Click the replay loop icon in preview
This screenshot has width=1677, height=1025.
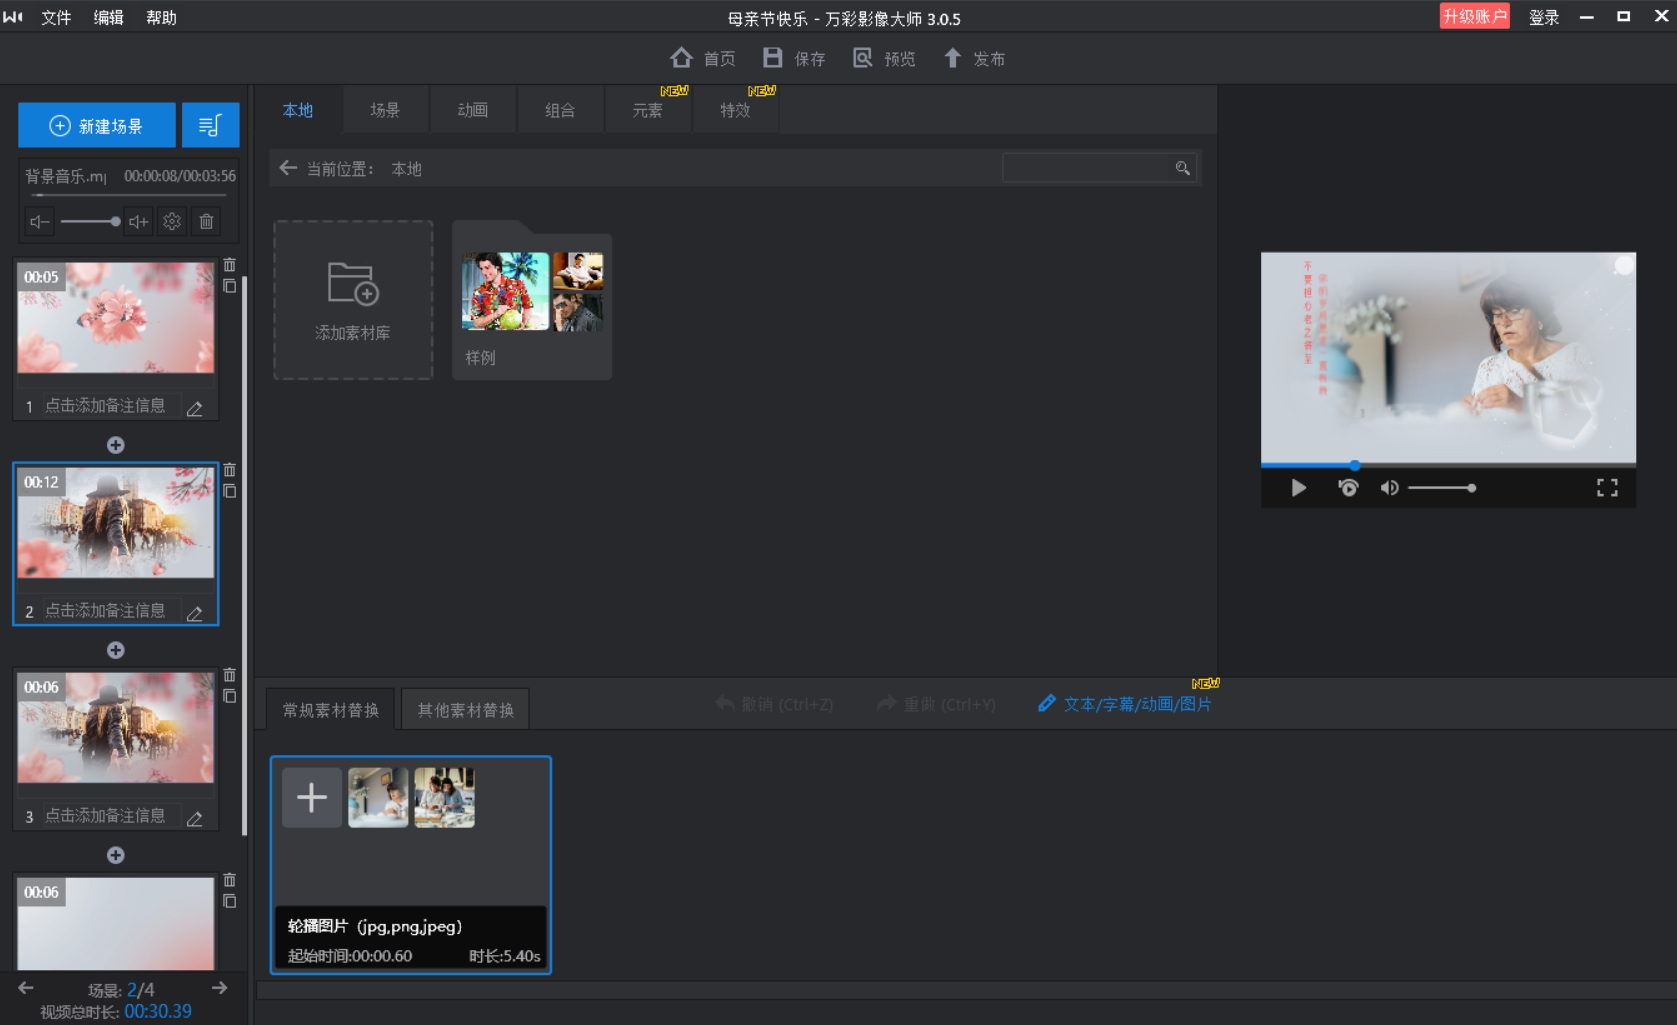click(x=1348, y=488)
